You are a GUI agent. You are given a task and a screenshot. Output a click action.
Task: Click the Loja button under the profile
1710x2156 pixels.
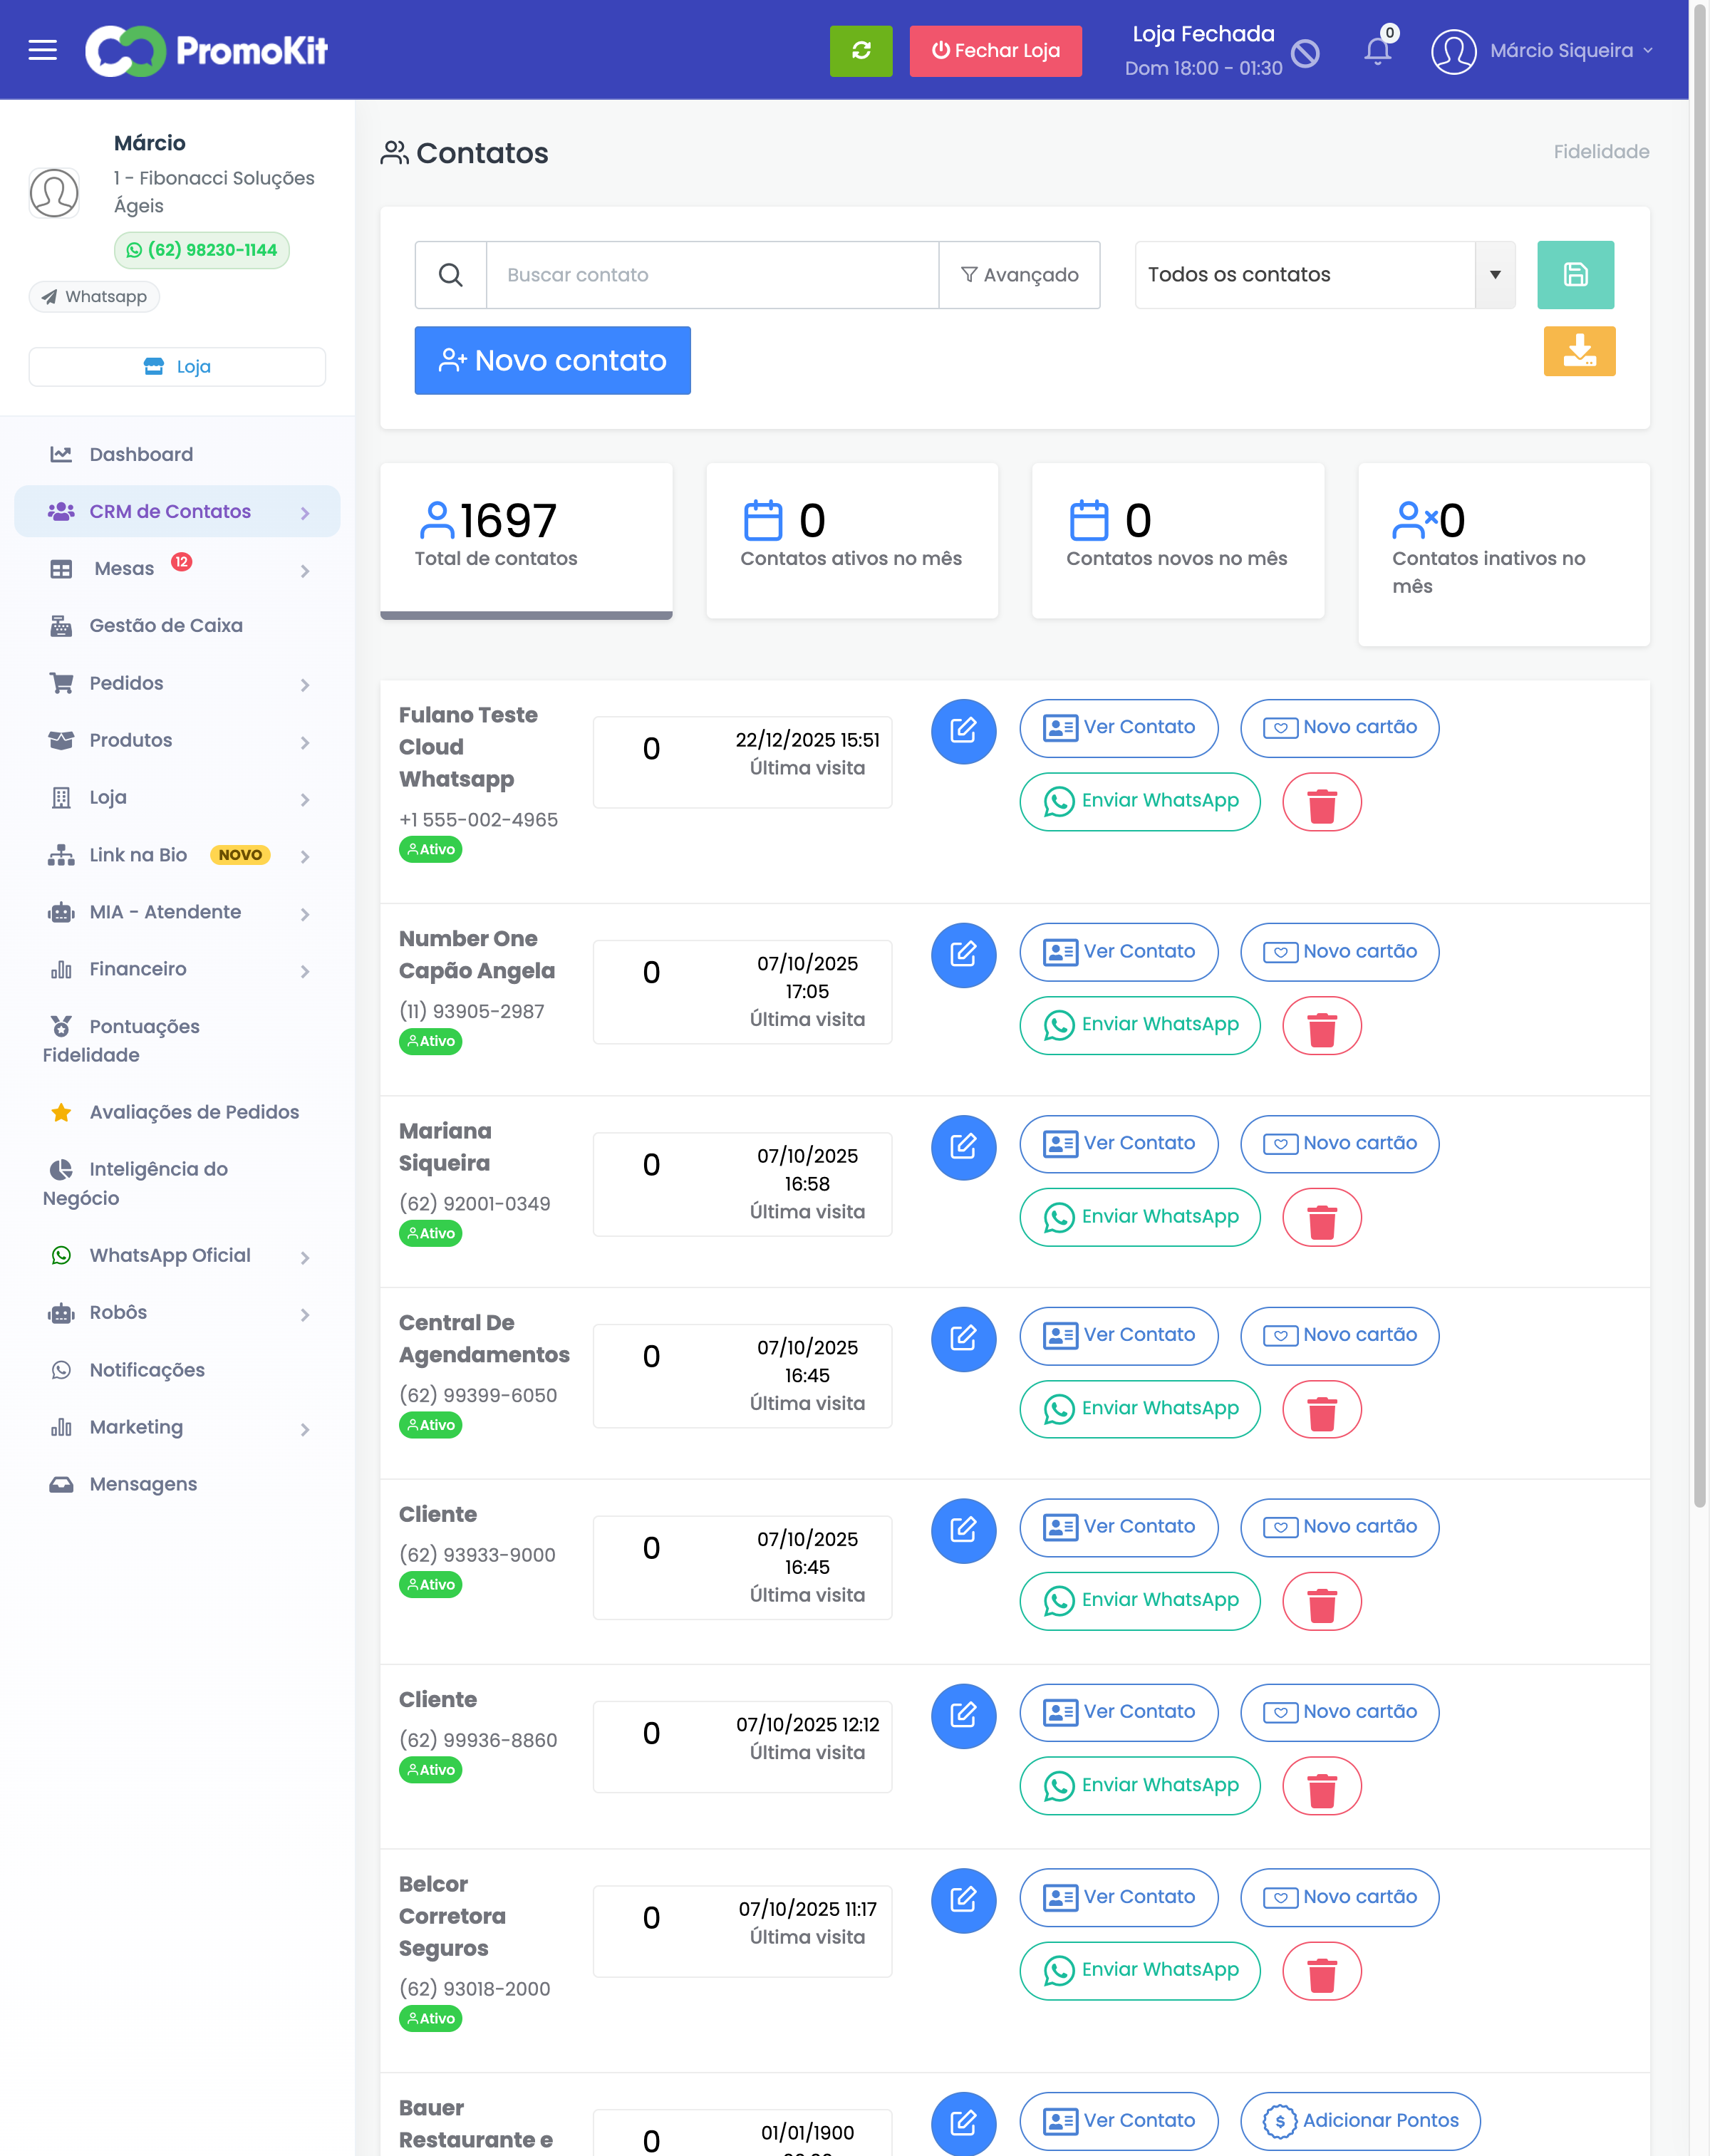[177, 367]
